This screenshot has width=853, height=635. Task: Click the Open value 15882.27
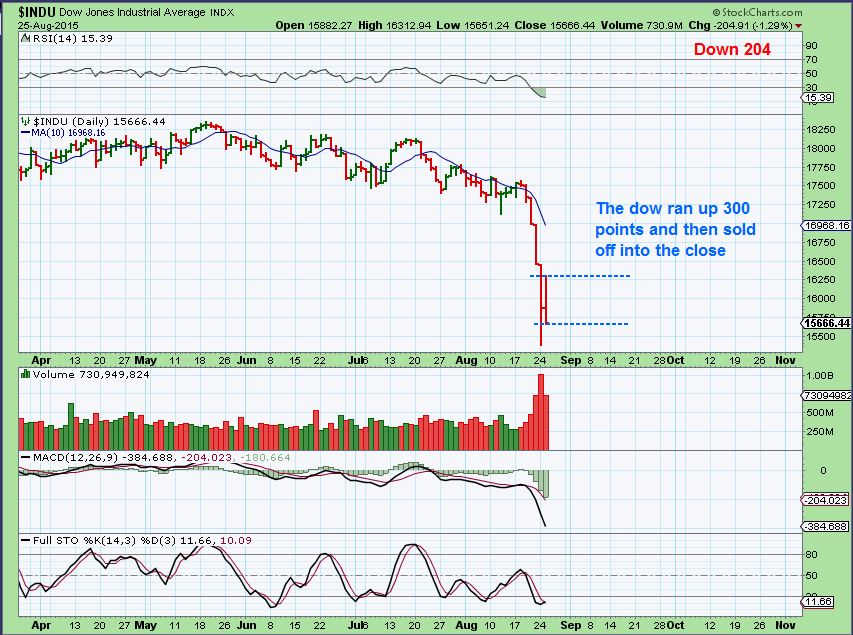330,25
